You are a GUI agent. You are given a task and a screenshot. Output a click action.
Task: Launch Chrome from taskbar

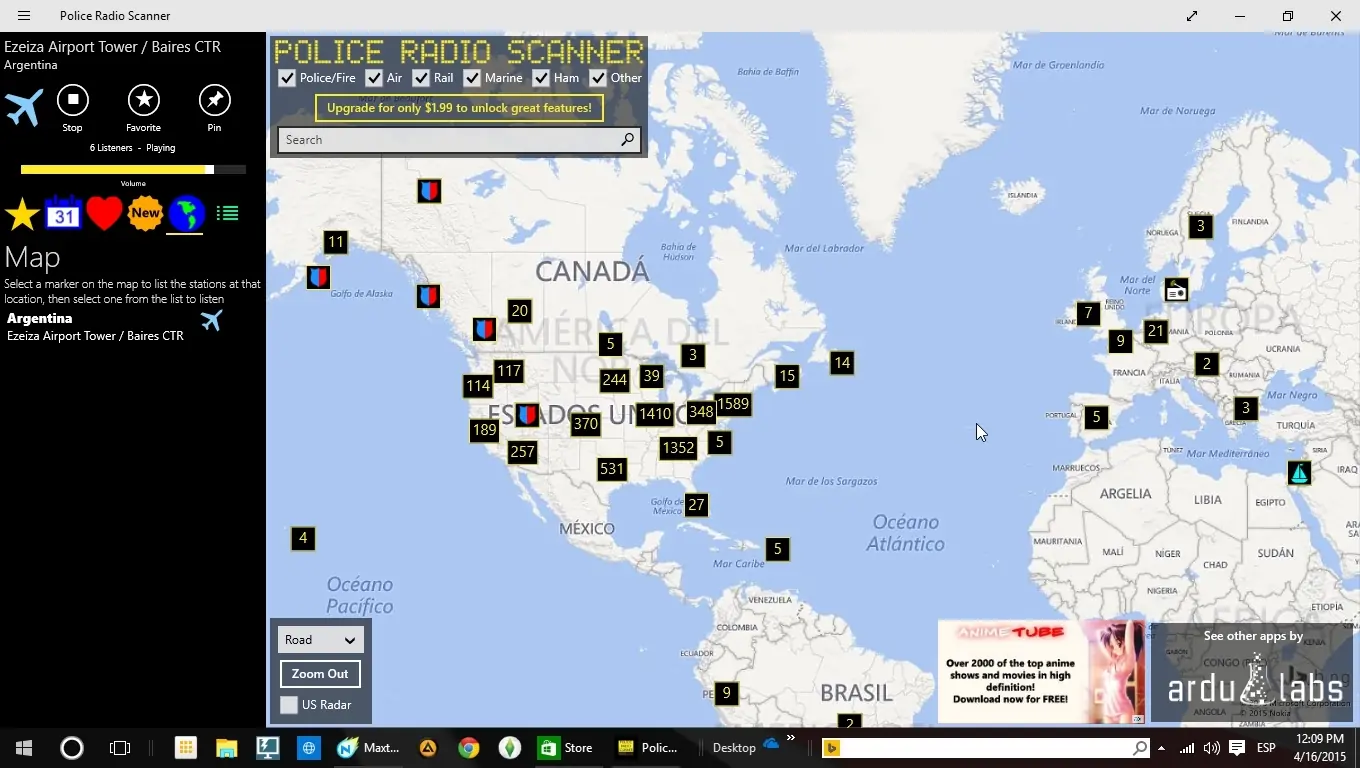[468, 748]
